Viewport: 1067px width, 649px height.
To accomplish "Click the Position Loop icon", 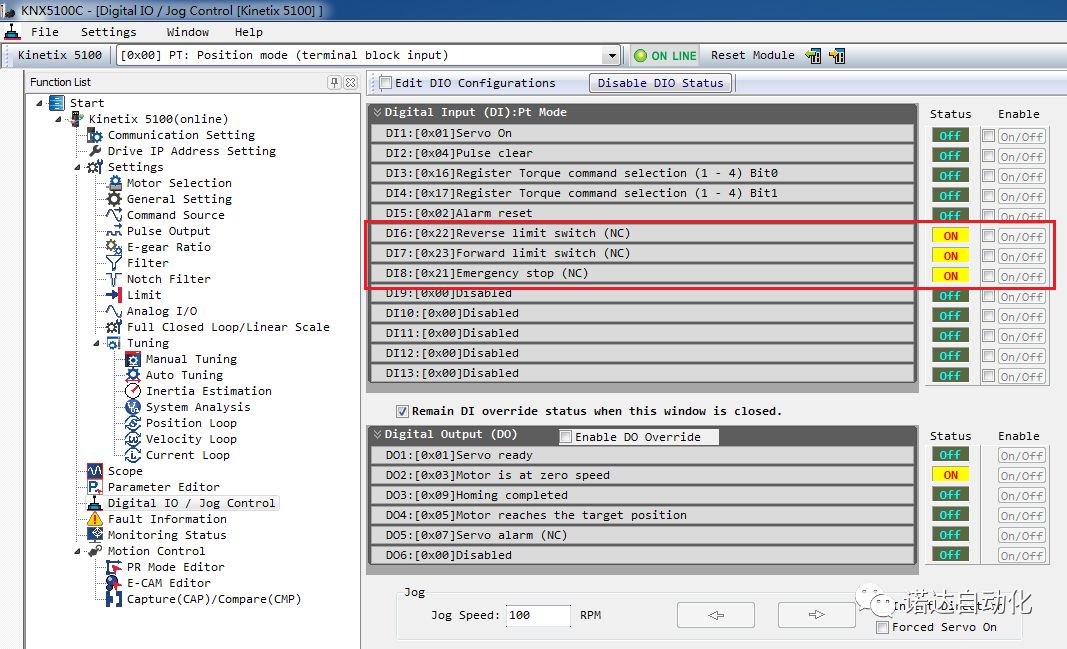I will point(133,422).
